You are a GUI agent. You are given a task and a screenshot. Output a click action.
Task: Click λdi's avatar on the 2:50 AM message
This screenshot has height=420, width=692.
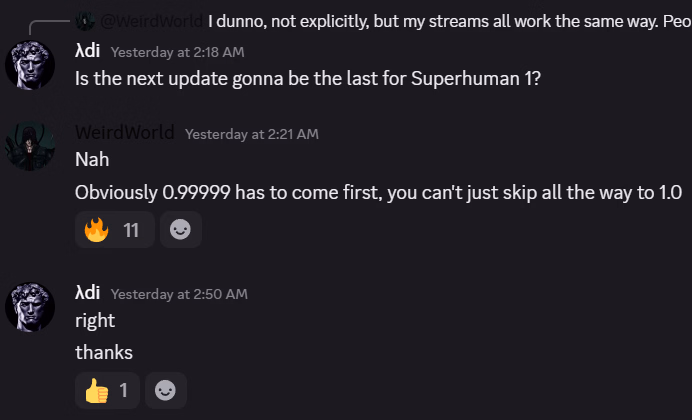[30, 308]
